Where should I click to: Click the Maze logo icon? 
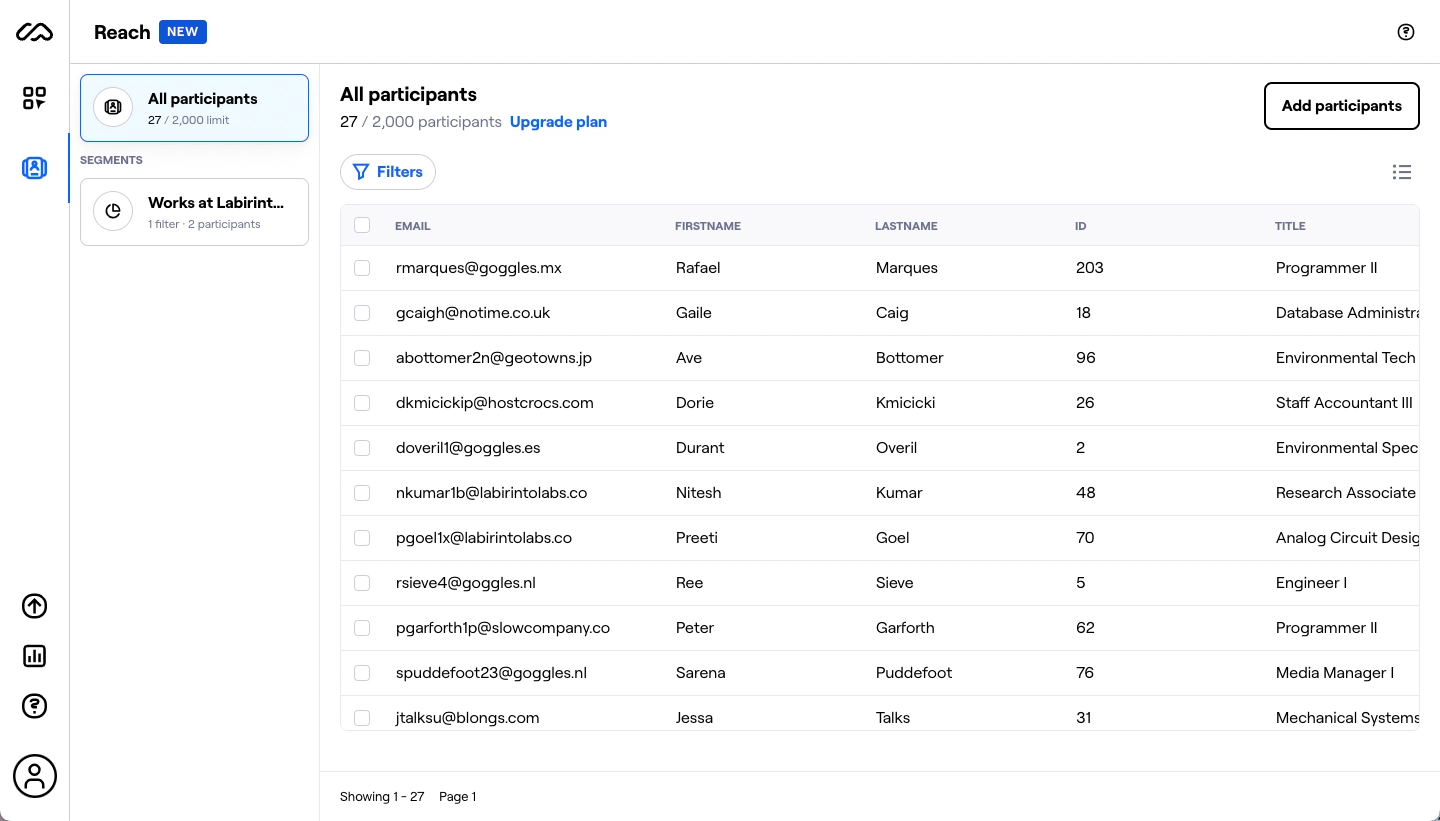(34, 33)
